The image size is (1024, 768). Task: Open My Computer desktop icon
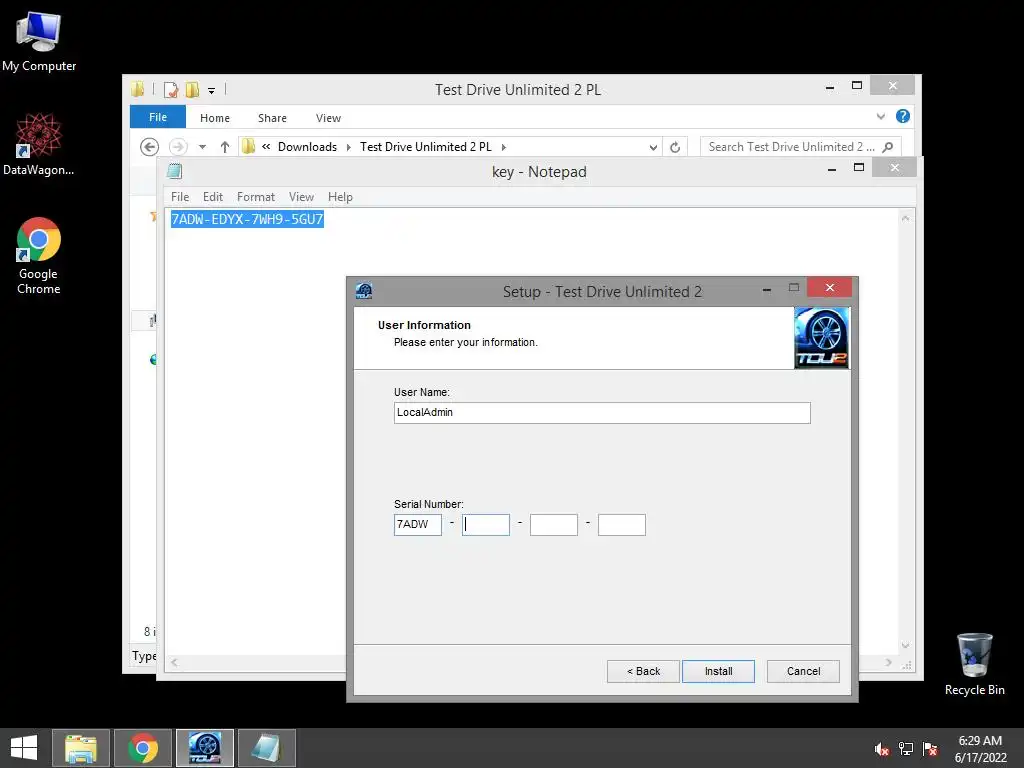click(39, 42)
